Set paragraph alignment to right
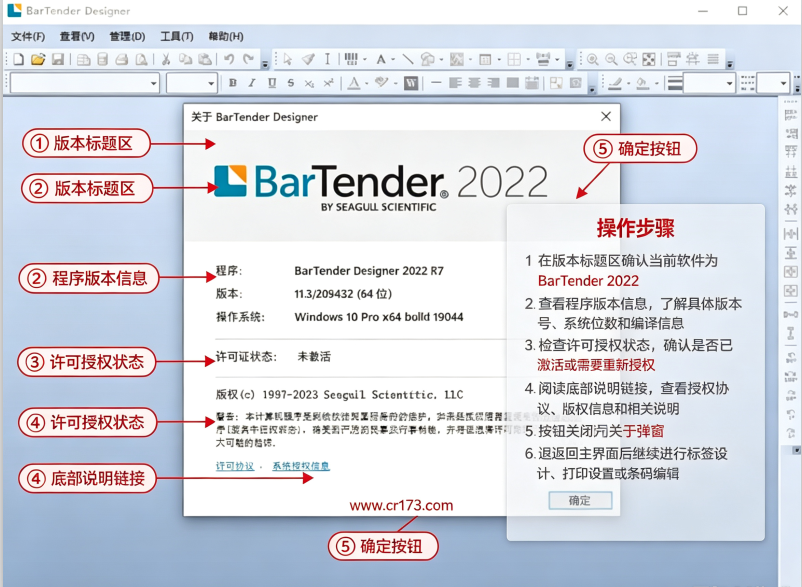This screenshot has width=802, height=587. point(493,83)
